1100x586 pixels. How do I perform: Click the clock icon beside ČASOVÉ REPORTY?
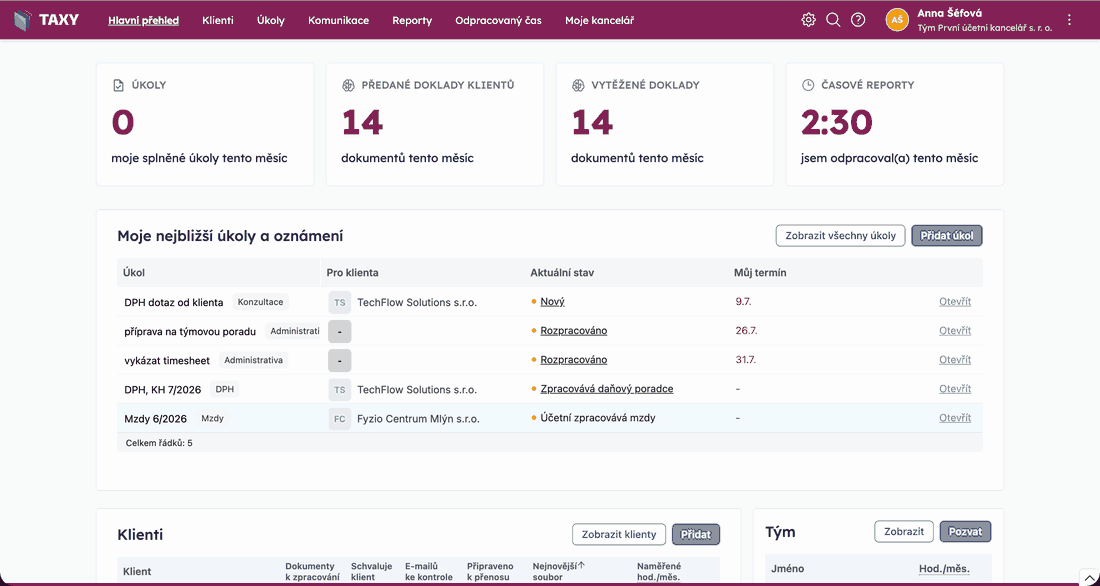(807, 85)
